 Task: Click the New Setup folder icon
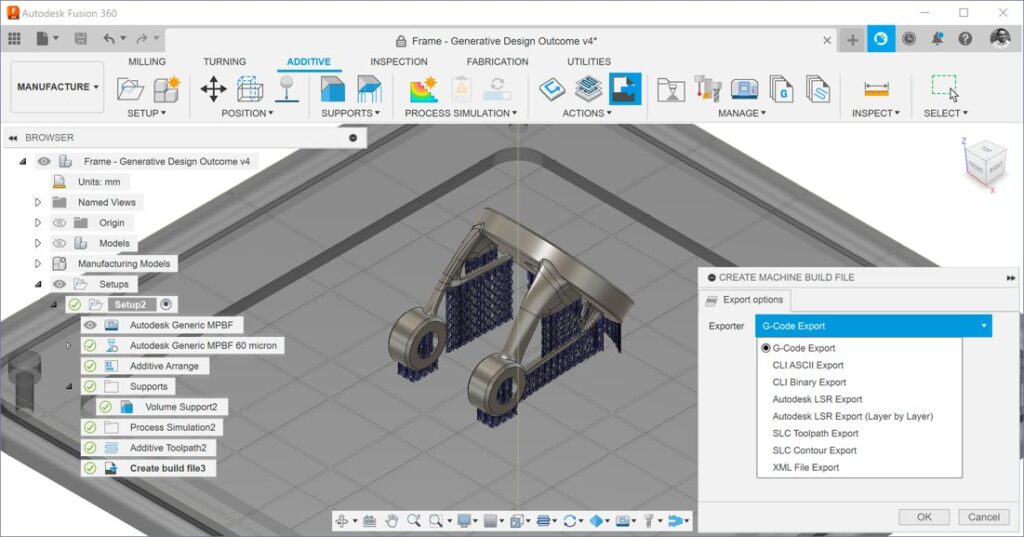click(x=130, y=89)
